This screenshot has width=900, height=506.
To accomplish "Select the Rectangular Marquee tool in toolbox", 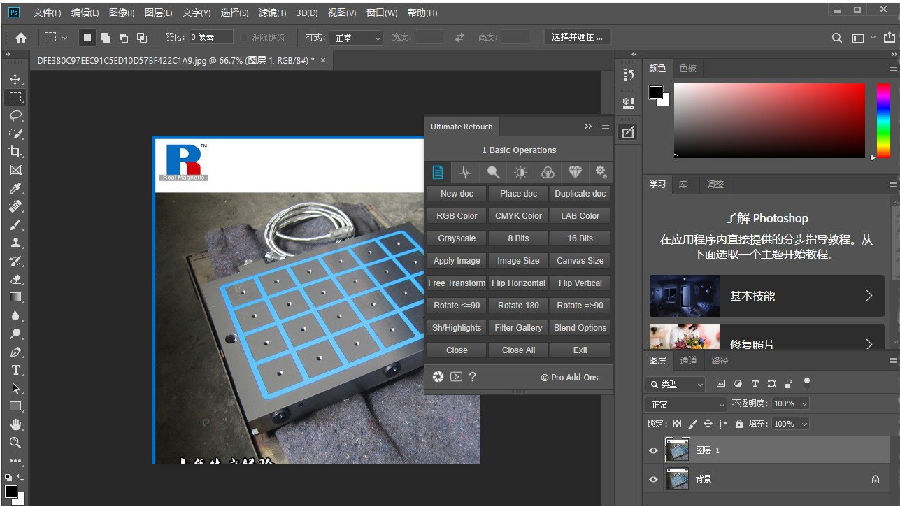I will (x=15, y=98).
